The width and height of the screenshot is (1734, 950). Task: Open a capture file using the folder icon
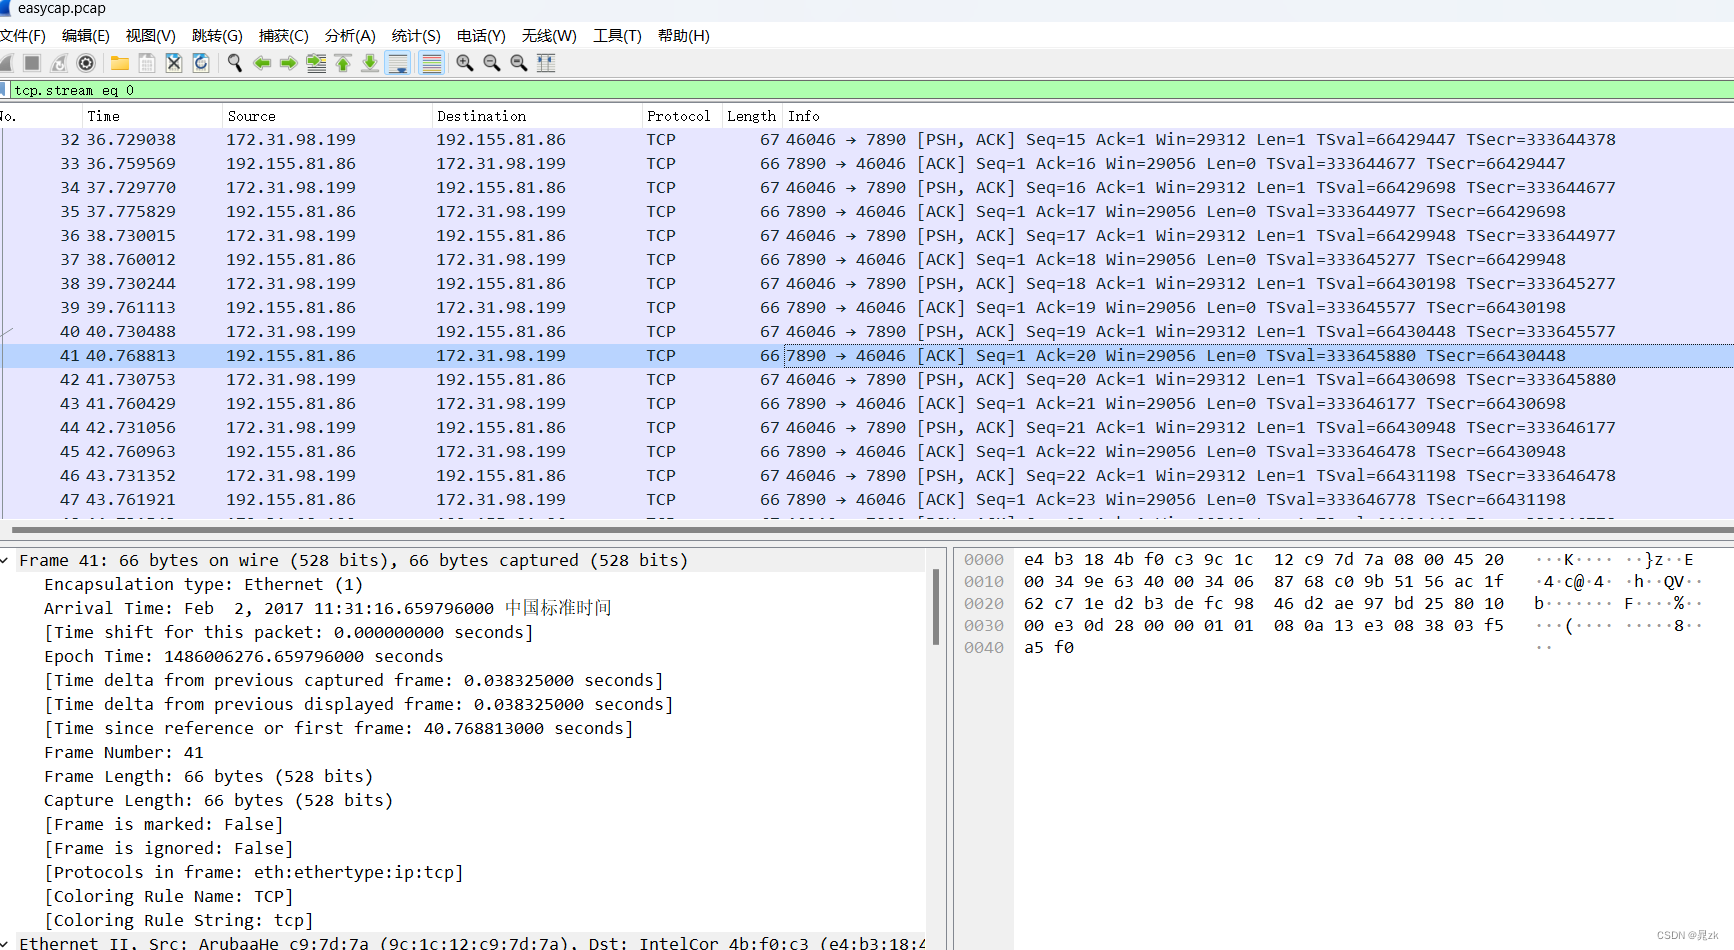click(x=120, y=62)
